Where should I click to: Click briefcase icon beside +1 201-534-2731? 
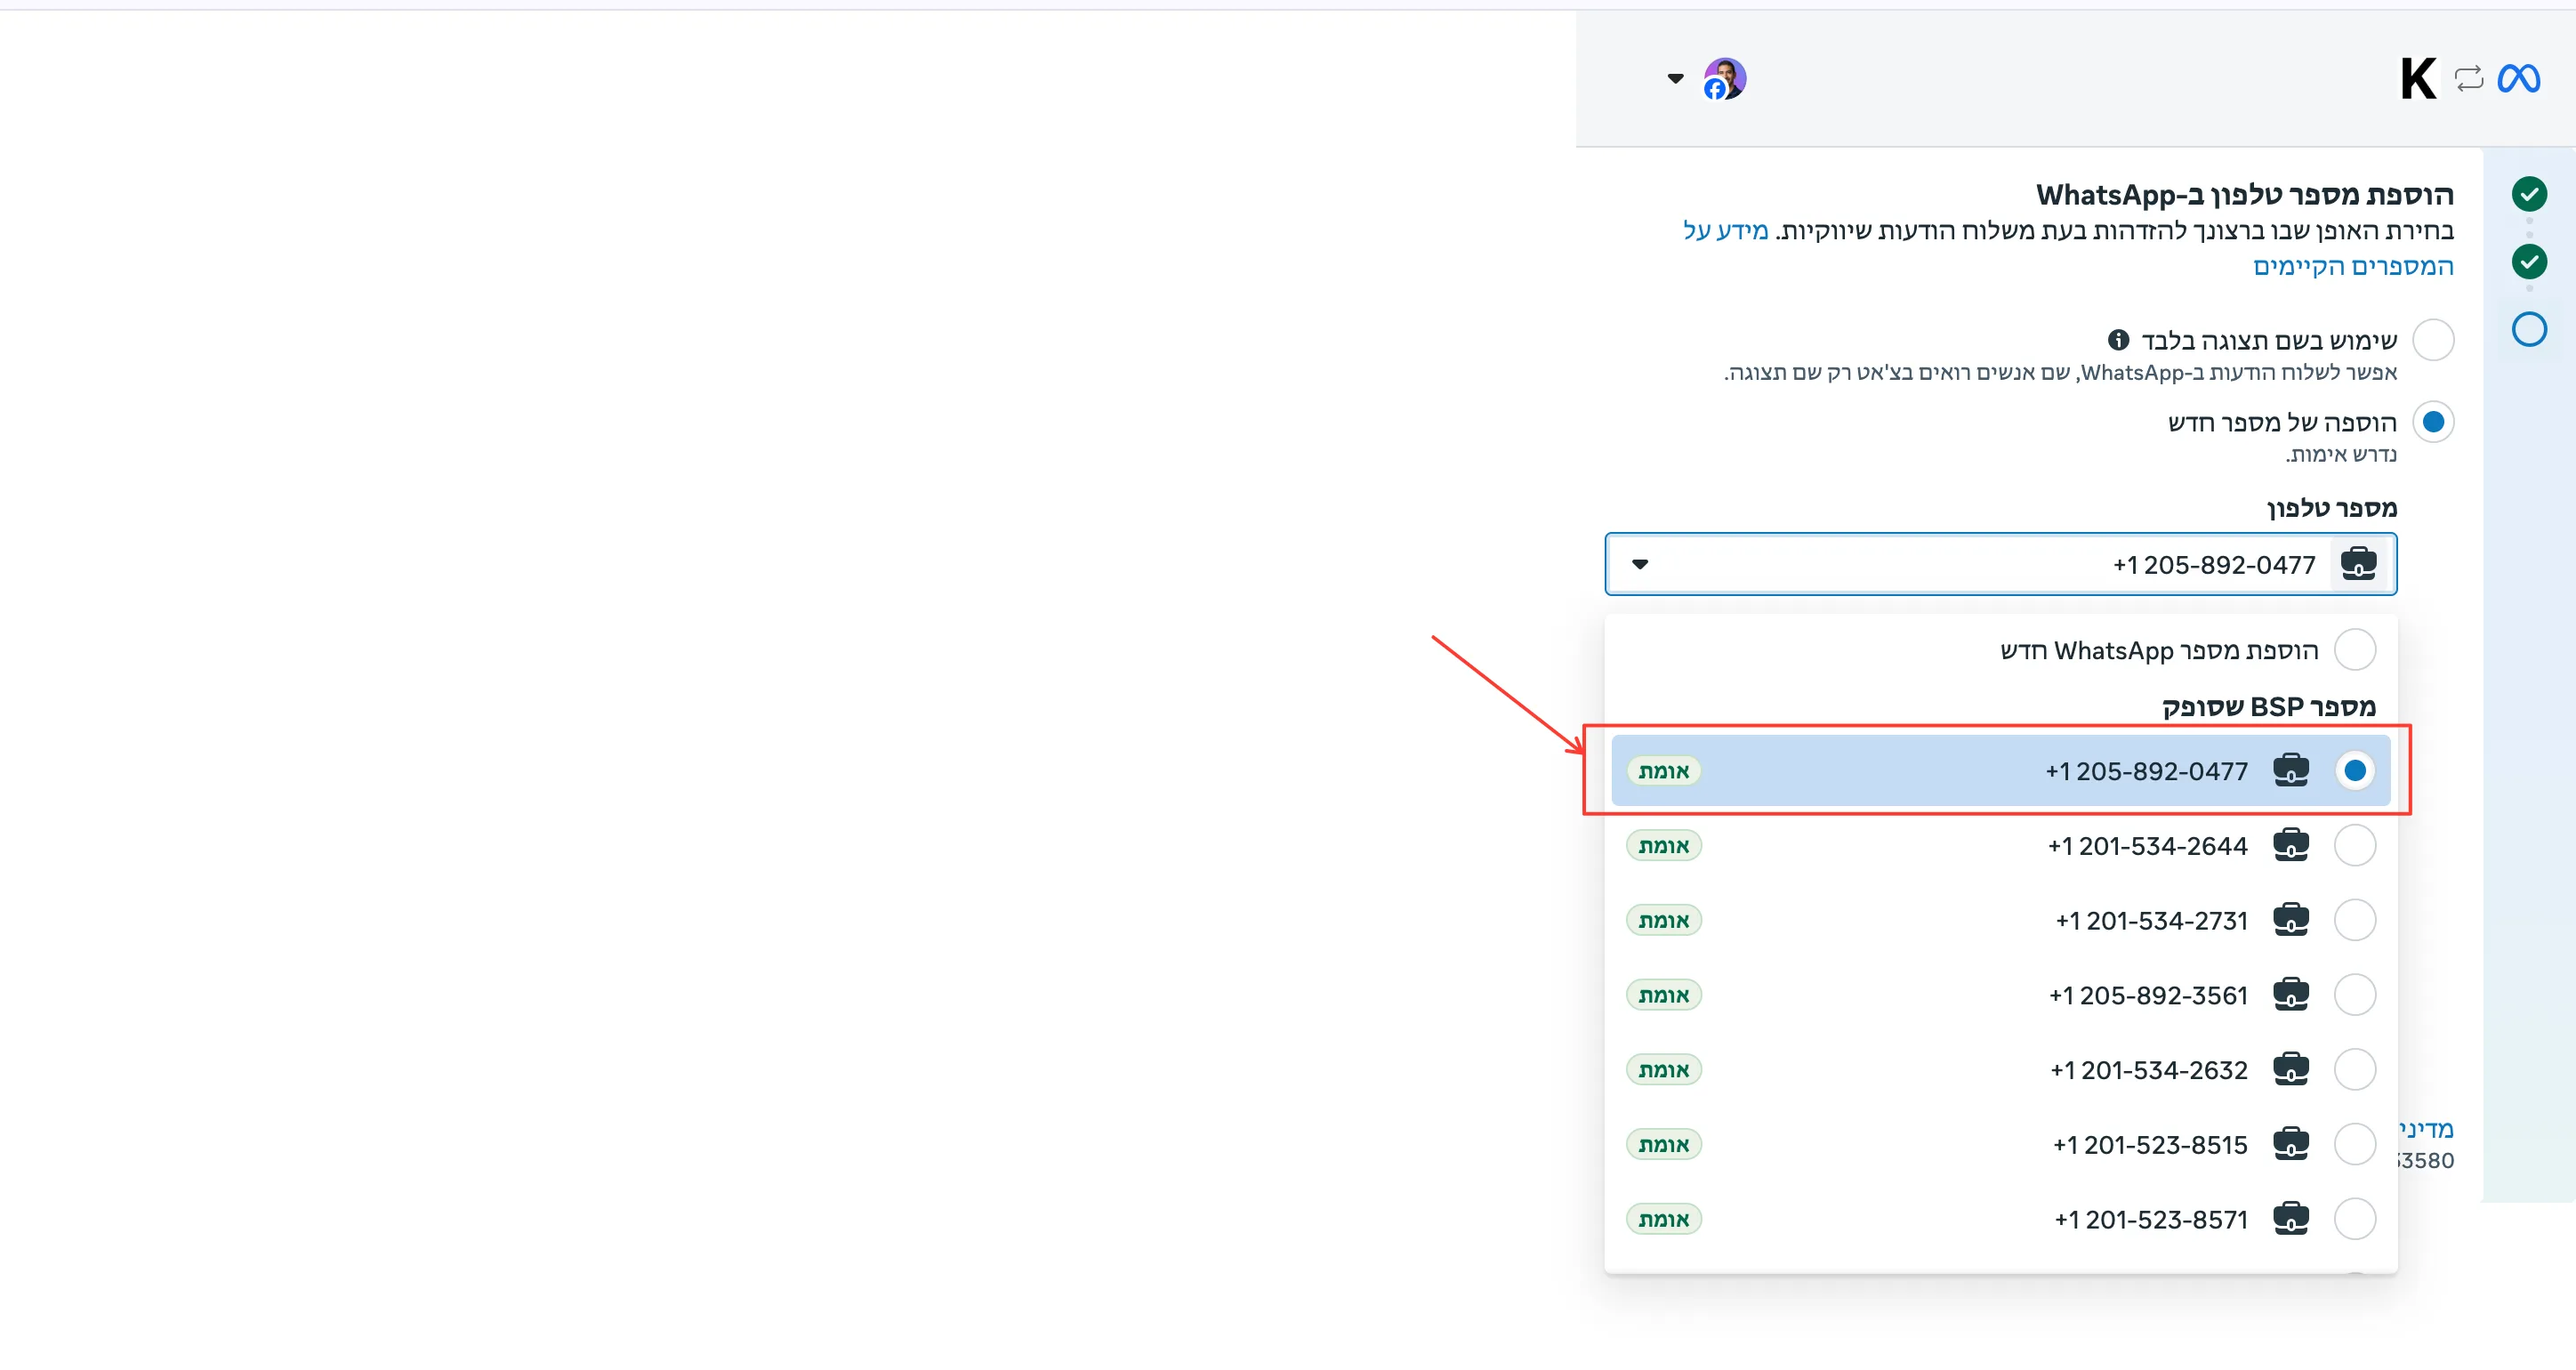click(2290, 920)
